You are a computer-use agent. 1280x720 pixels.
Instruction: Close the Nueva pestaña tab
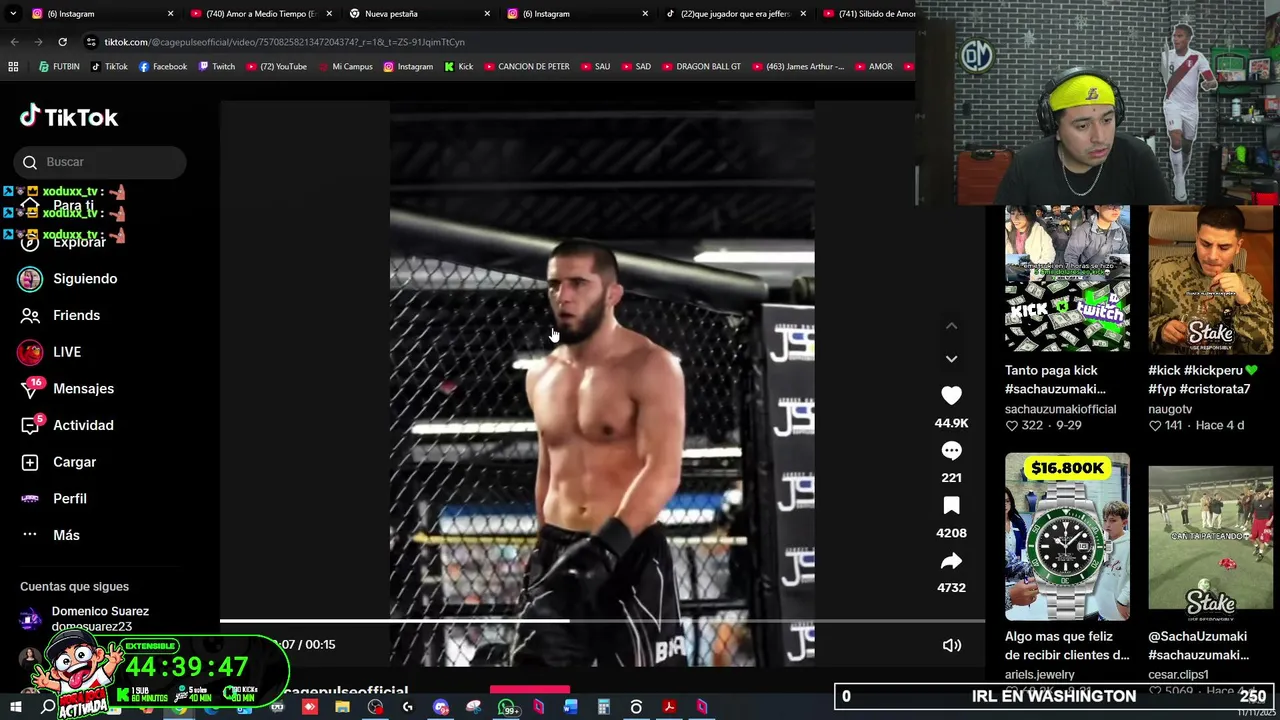[x=487, y=14]
